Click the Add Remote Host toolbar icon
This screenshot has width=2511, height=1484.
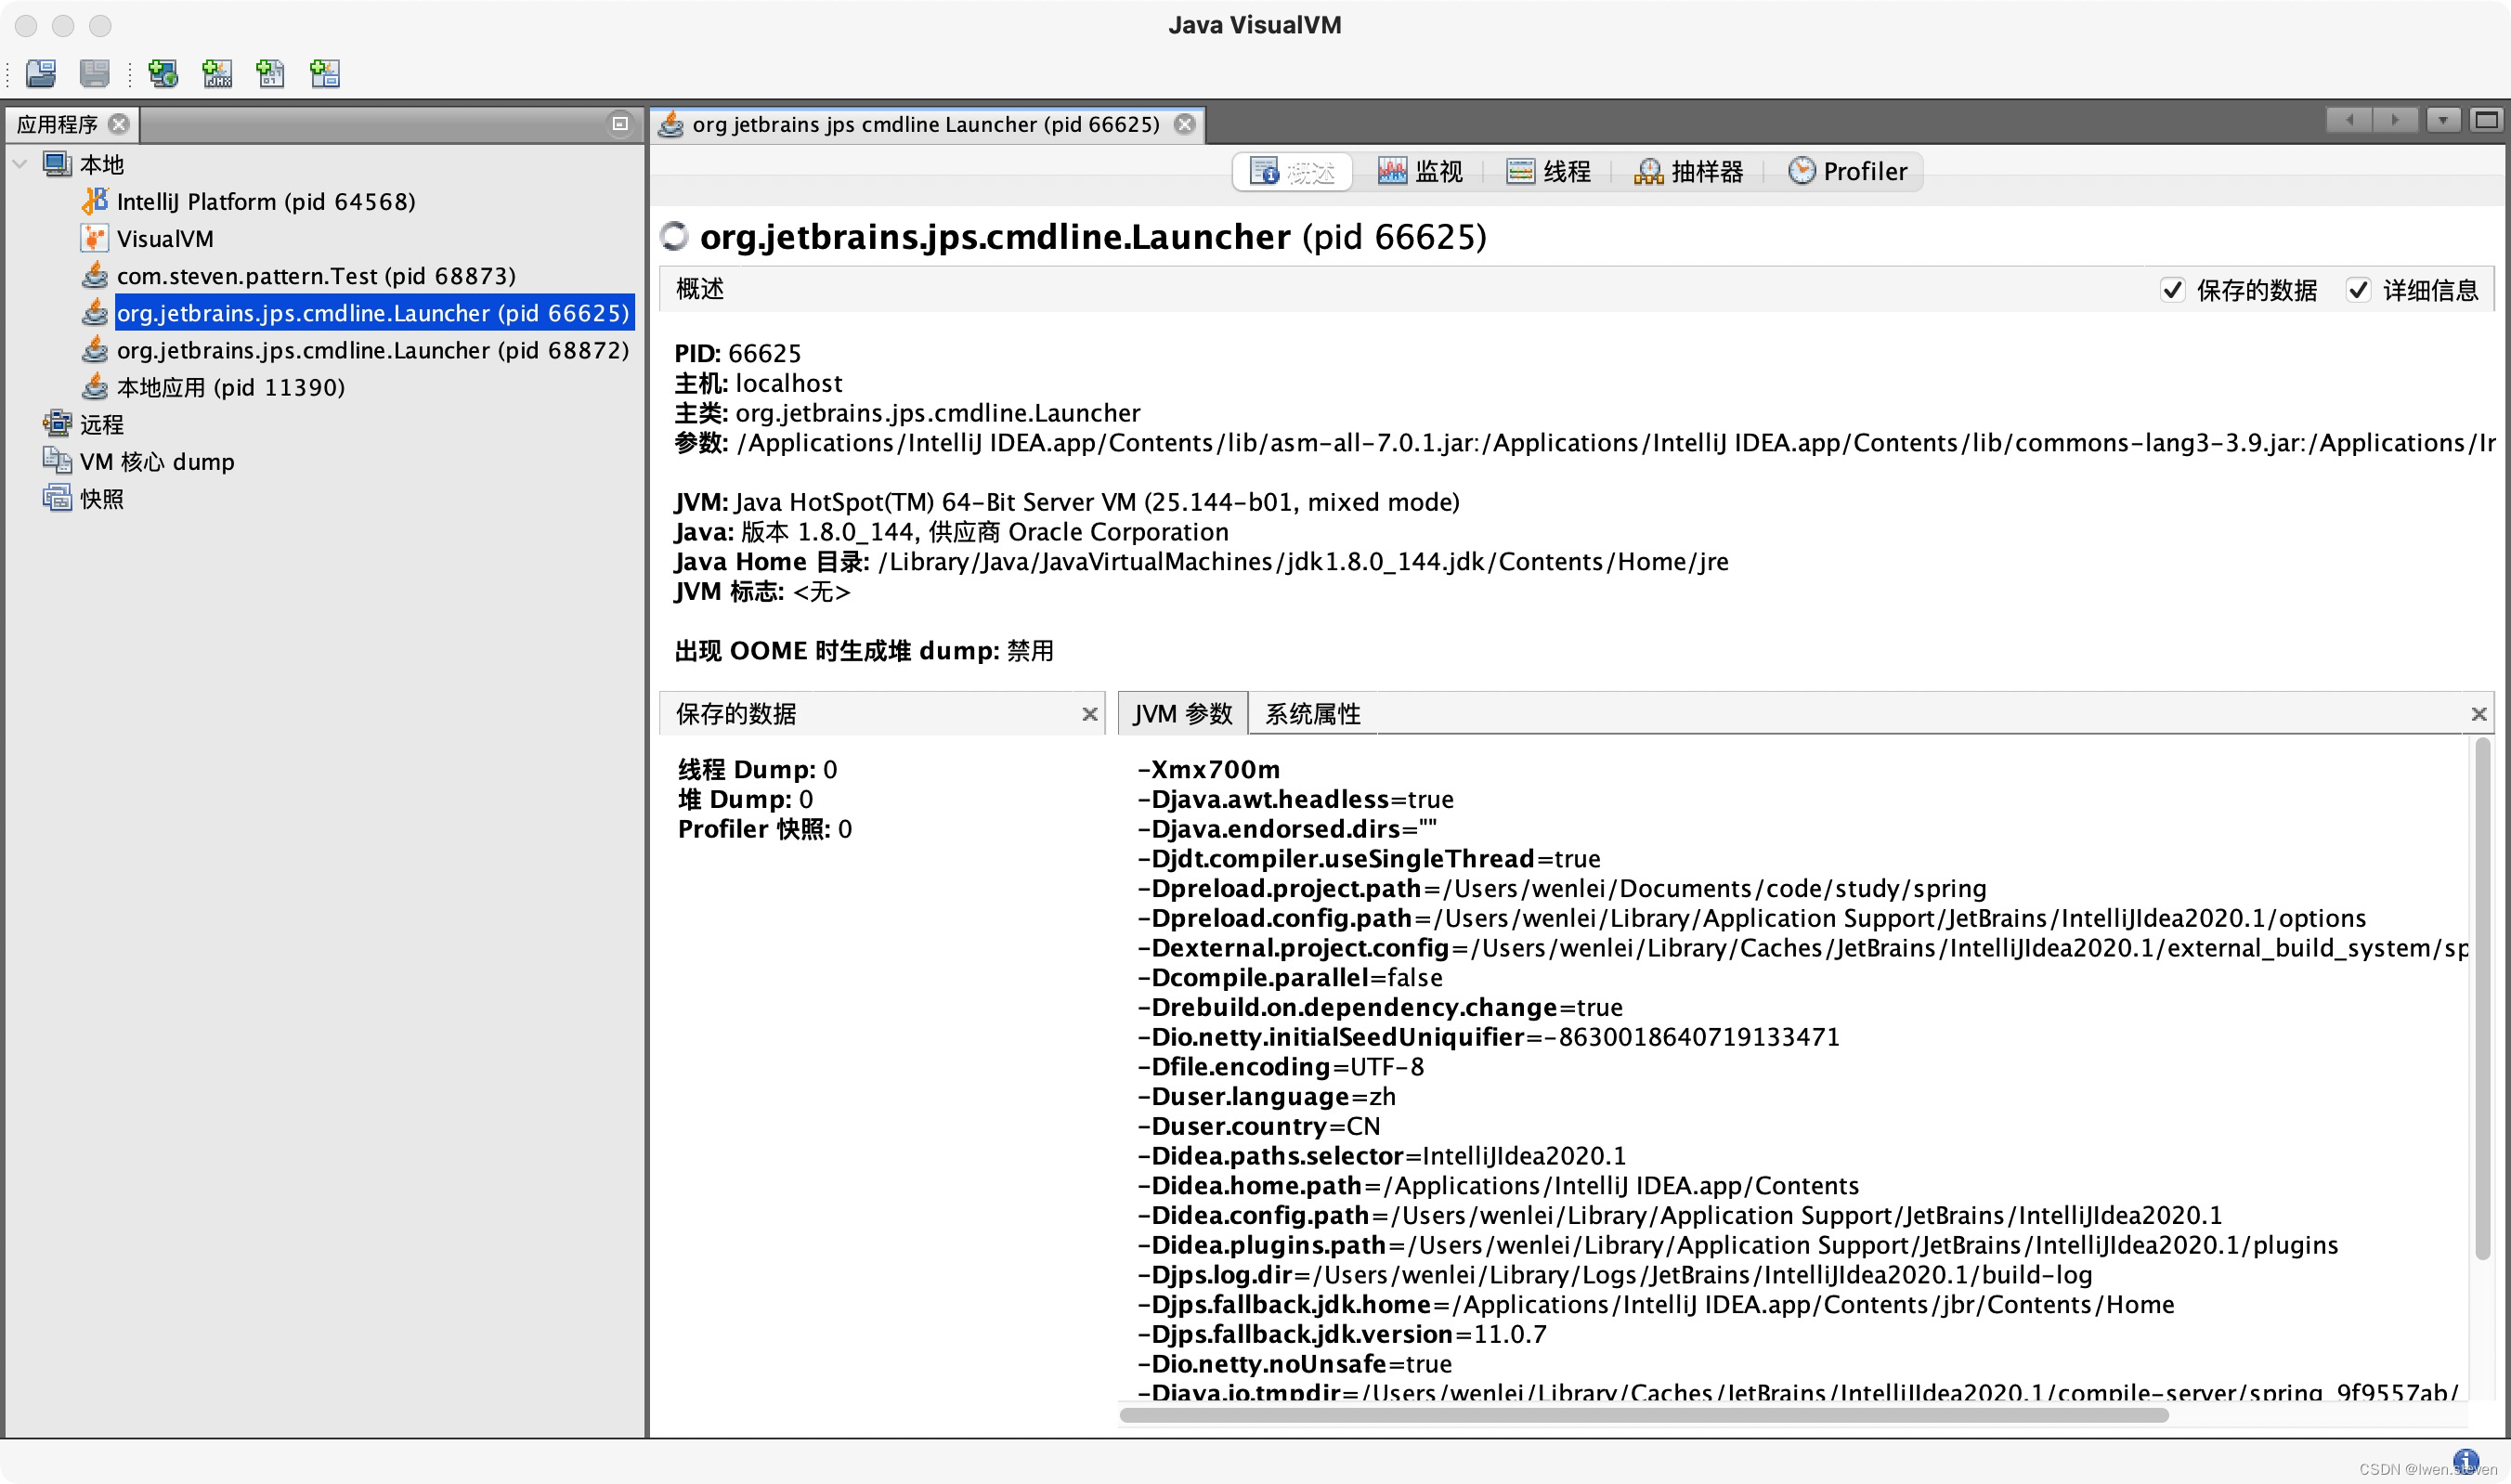pyautogui.click(x=163, y=73)
